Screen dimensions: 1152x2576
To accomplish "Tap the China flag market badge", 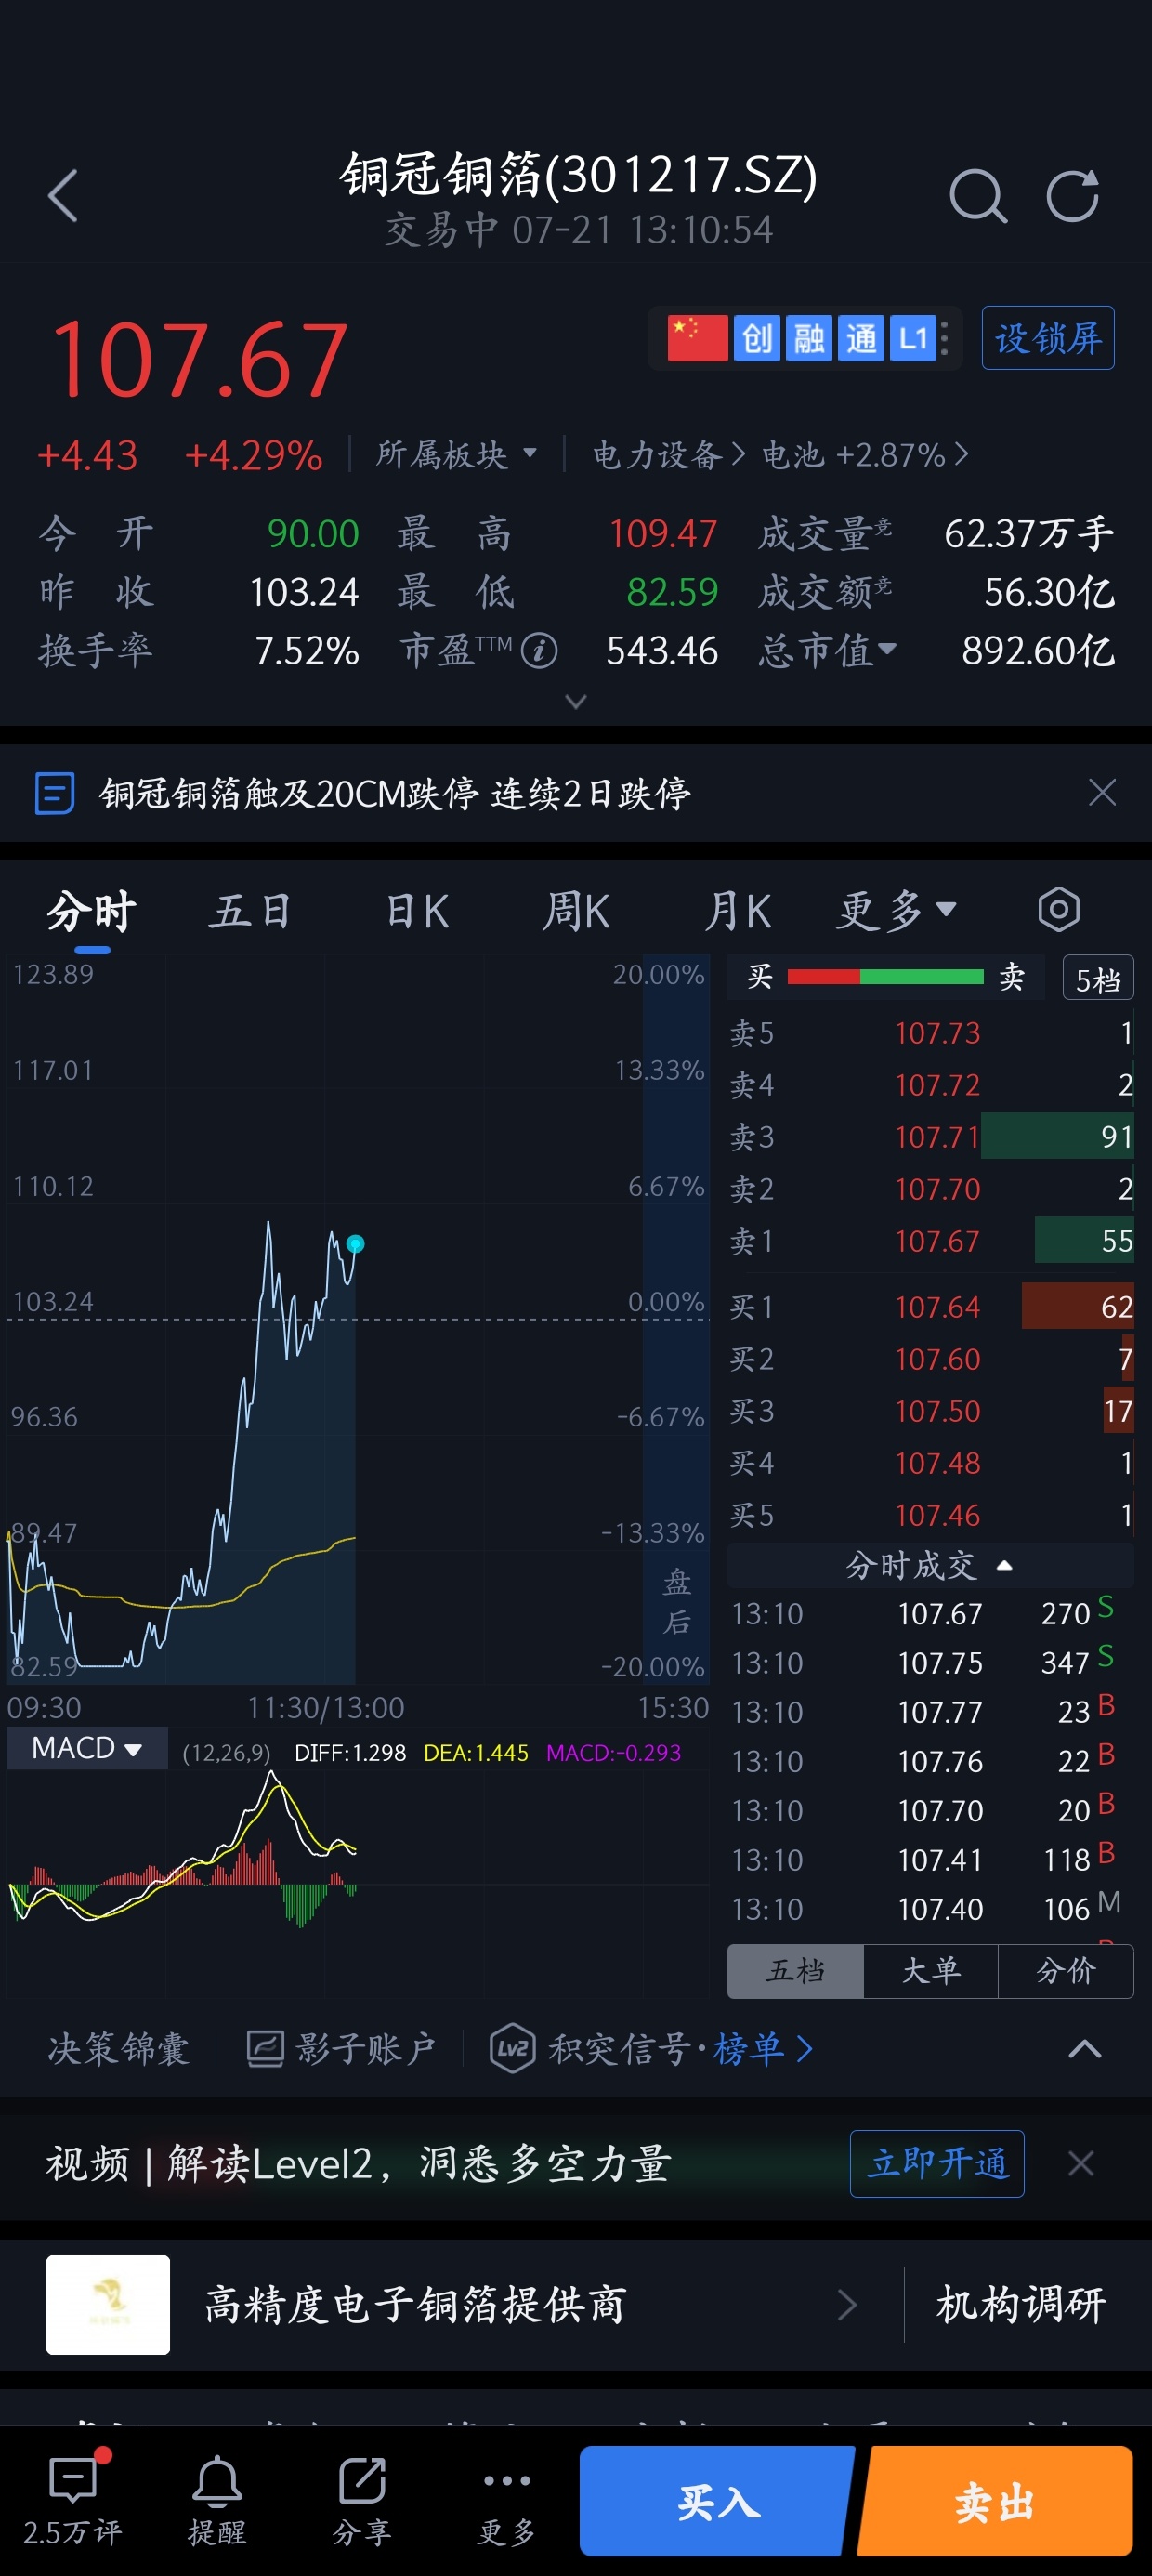I will (697, 338).
